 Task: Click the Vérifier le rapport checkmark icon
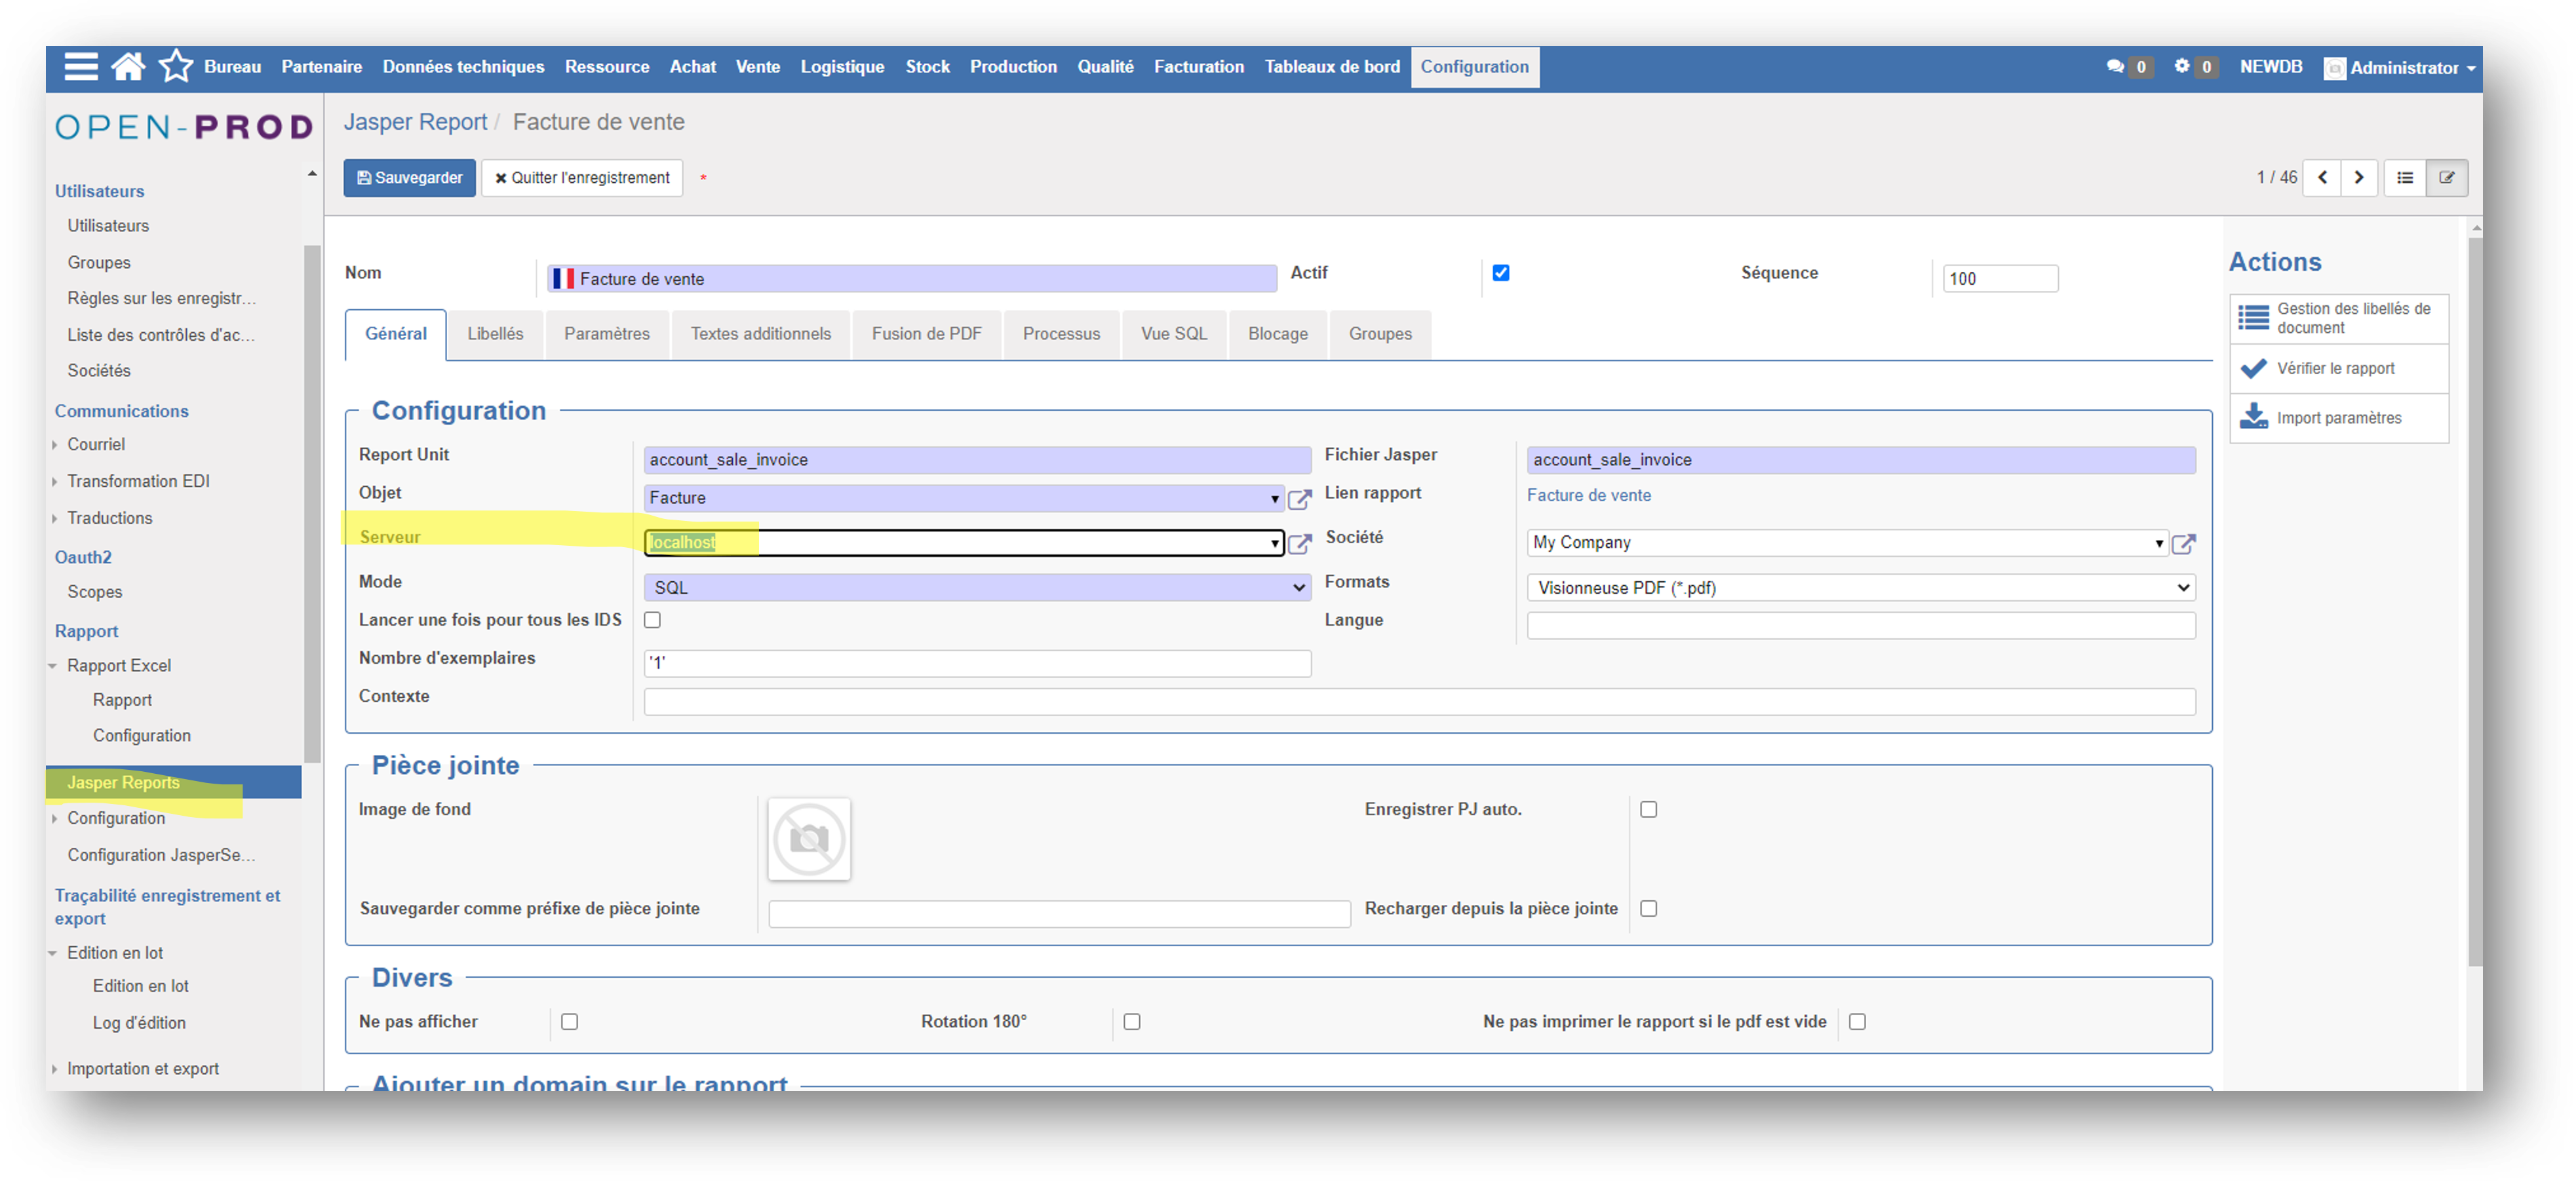2254,368
